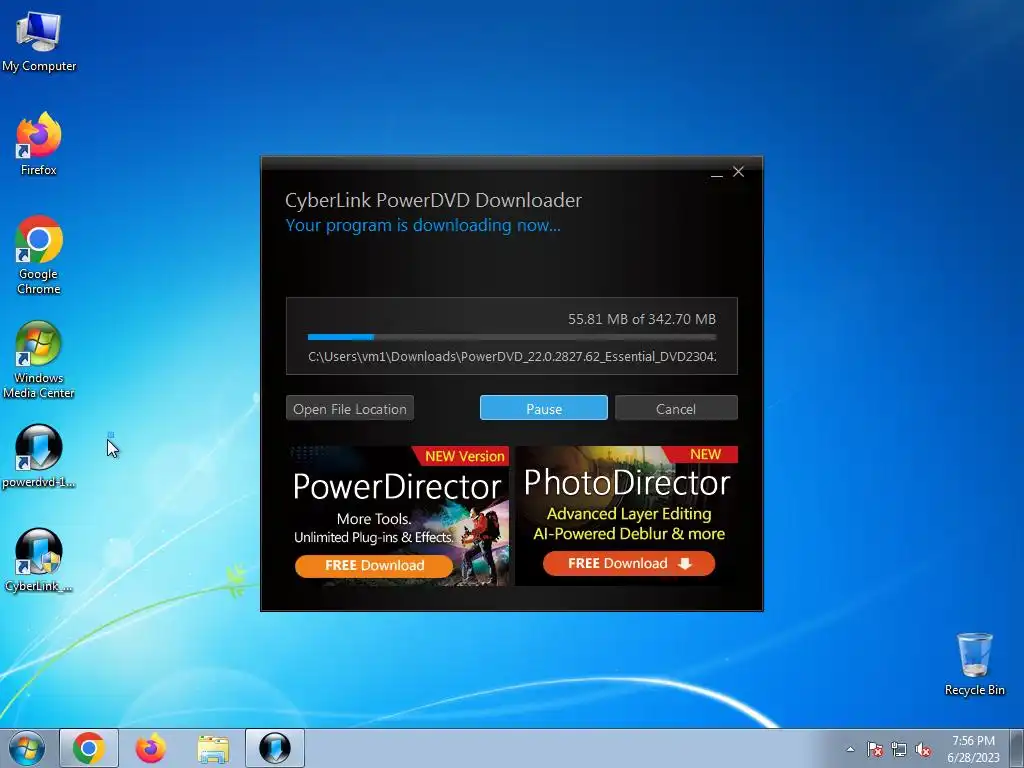Select the powerdvd-1... desktop shortcut
This screenshot has height=768, width=1024.
pyautogui.click(x=39, y=456)
